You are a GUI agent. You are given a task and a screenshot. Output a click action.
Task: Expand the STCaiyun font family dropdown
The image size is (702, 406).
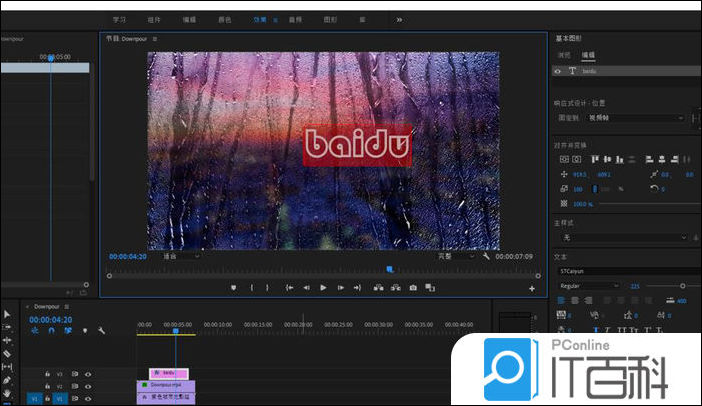(x=621, y=270)
